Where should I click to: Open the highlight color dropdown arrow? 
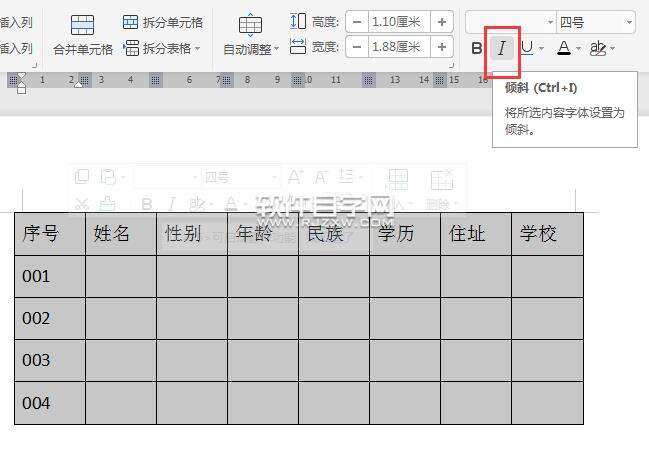coord(612,49)
